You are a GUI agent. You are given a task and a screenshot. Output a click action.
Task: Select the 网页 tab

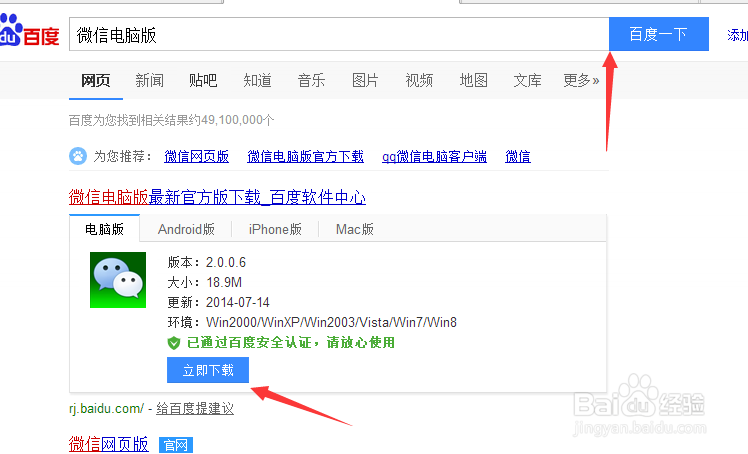(x=95, y=80)
